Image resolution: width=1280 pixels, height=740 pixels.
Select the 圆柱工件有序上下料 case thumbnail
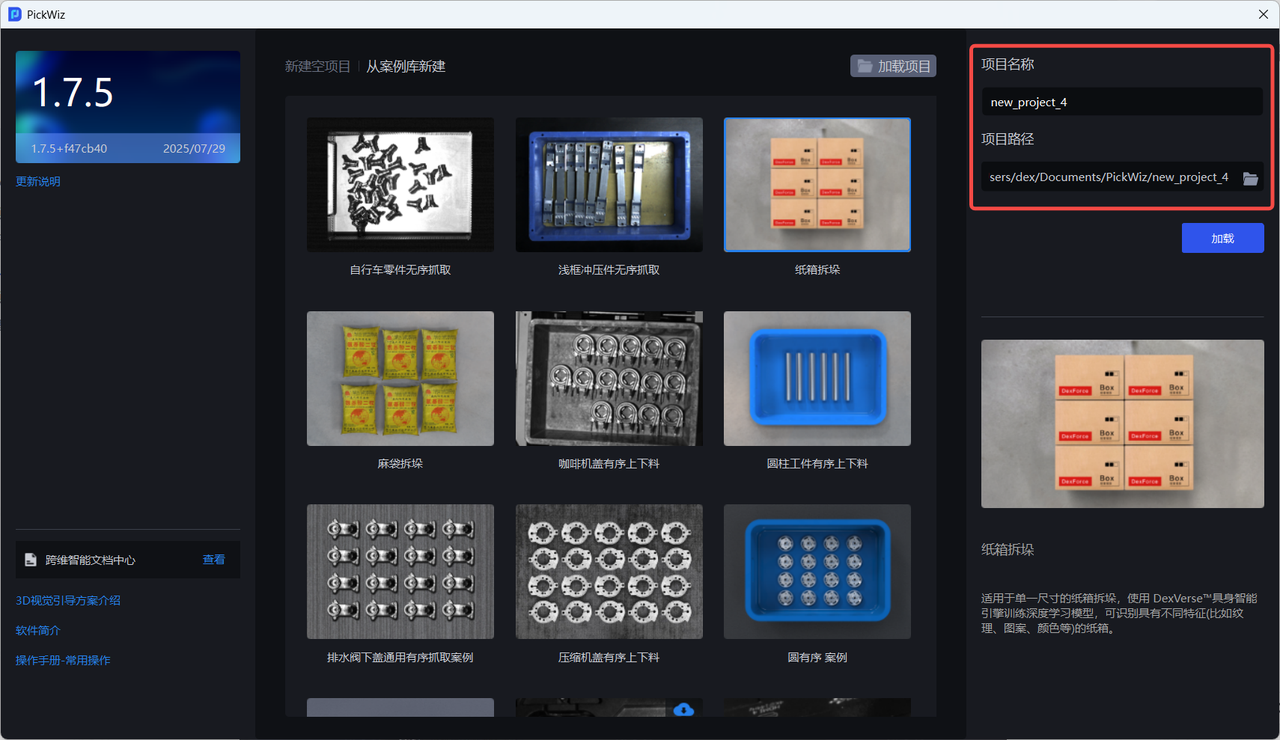pos(817,378)
